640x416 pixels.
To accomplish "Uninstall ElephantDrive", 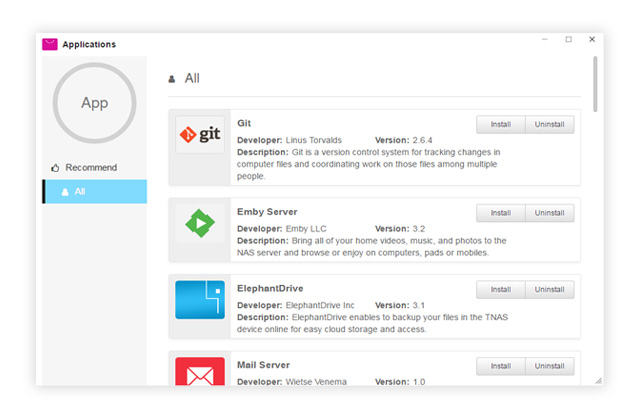I will click(x=549, y=289).
